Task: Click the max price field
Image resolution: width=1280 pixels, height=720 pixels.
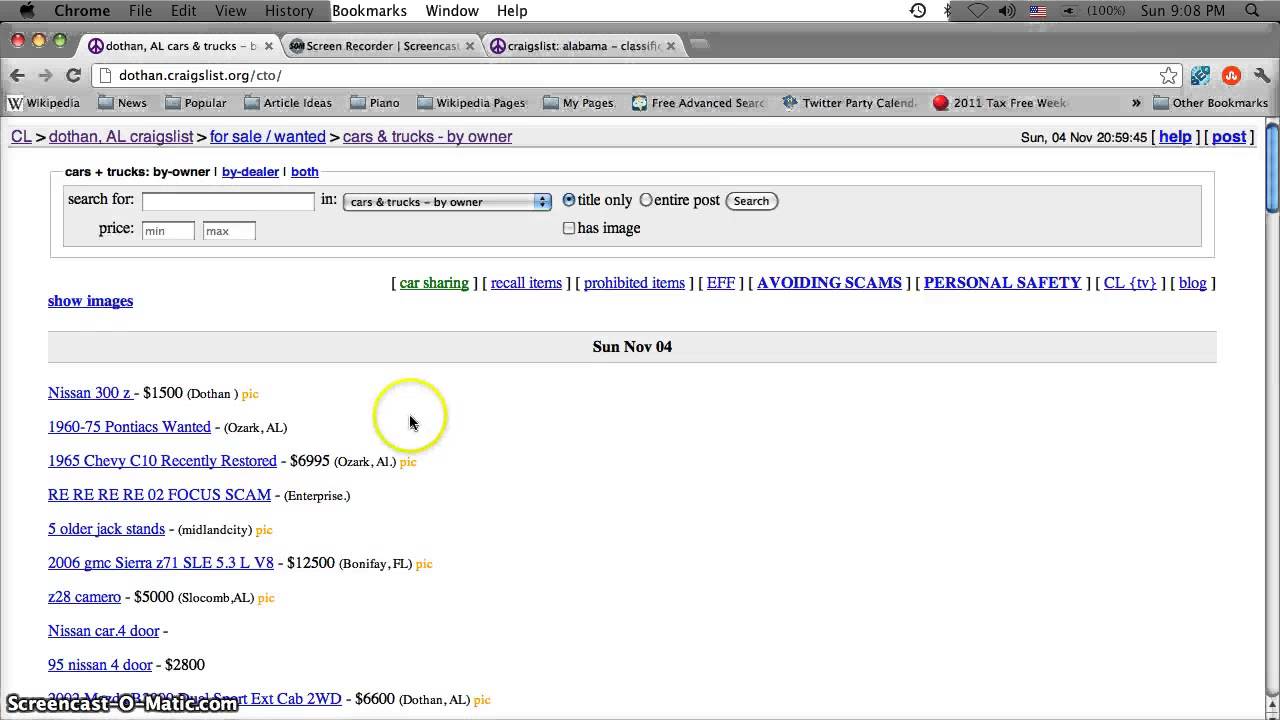Action: [229, 231]
